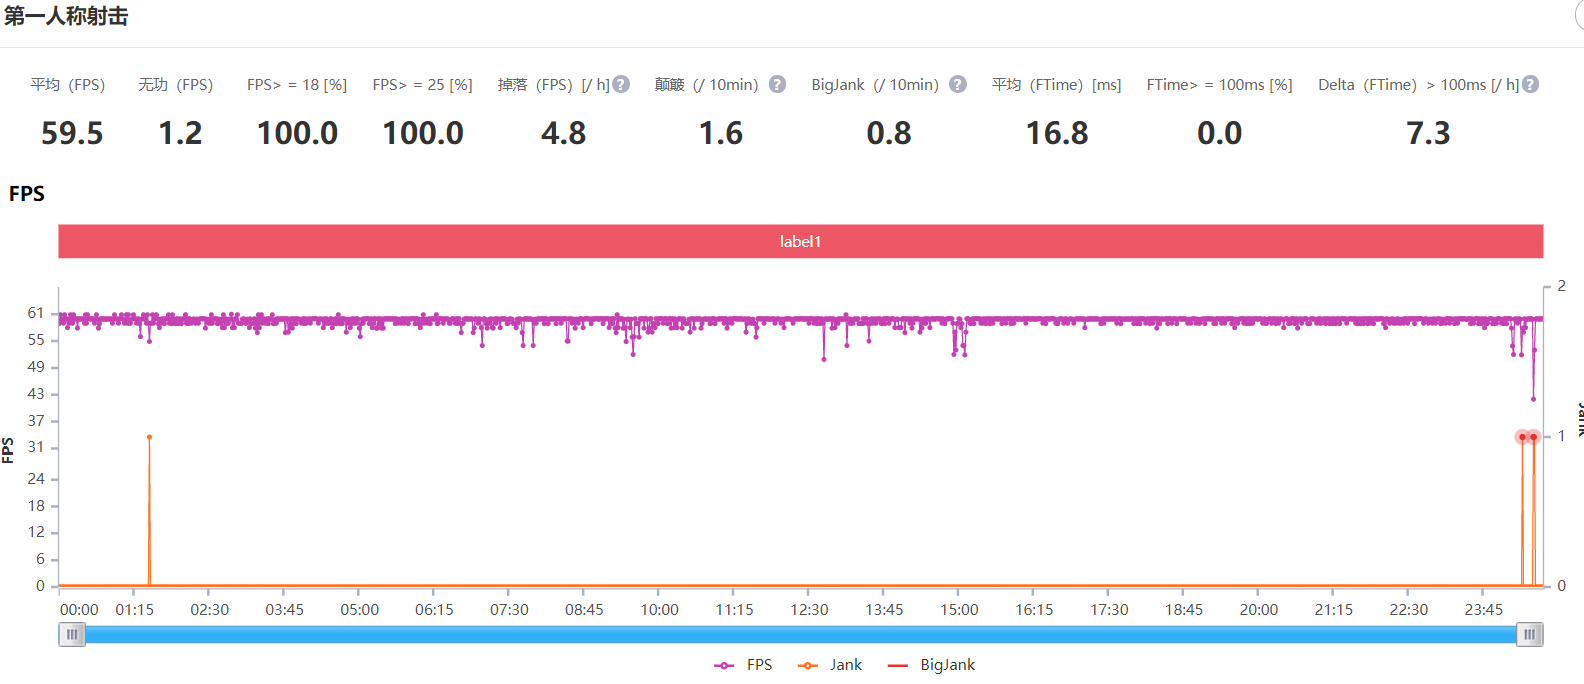Open the help tooltip icon for BigJank (/10min)
1584x684 pixels.
point(958,85)
